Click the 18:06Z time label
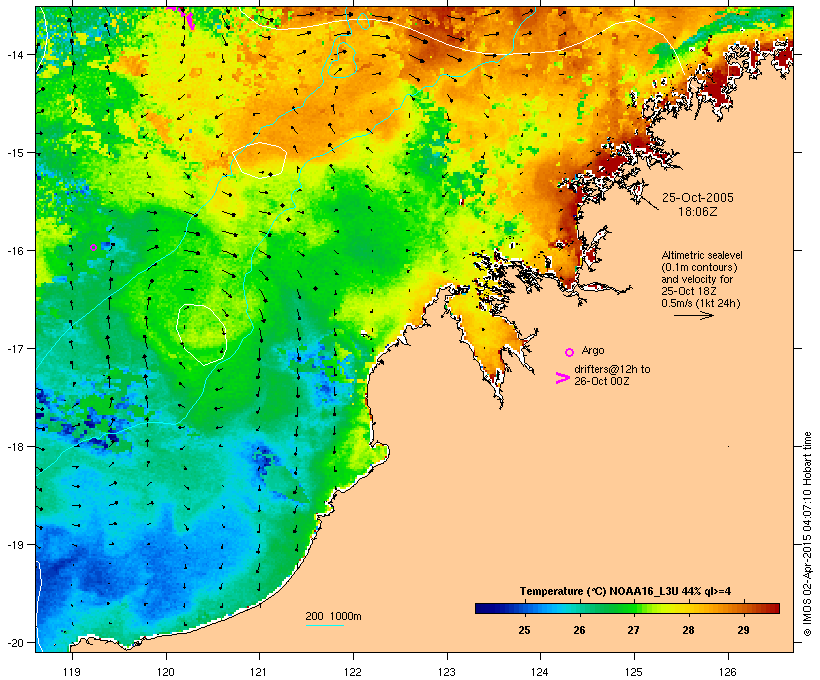This screenshot has width=820, height=680. coord(698,212)
